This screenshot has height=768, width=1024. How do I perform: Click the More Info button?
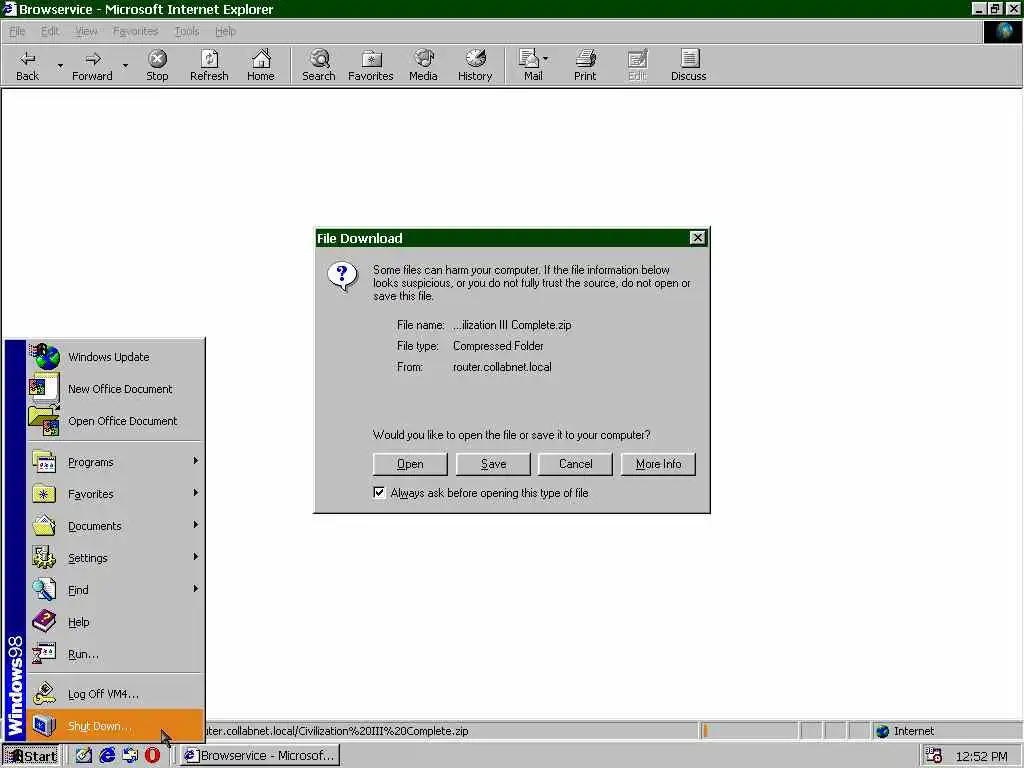click(x=658, y=464)
